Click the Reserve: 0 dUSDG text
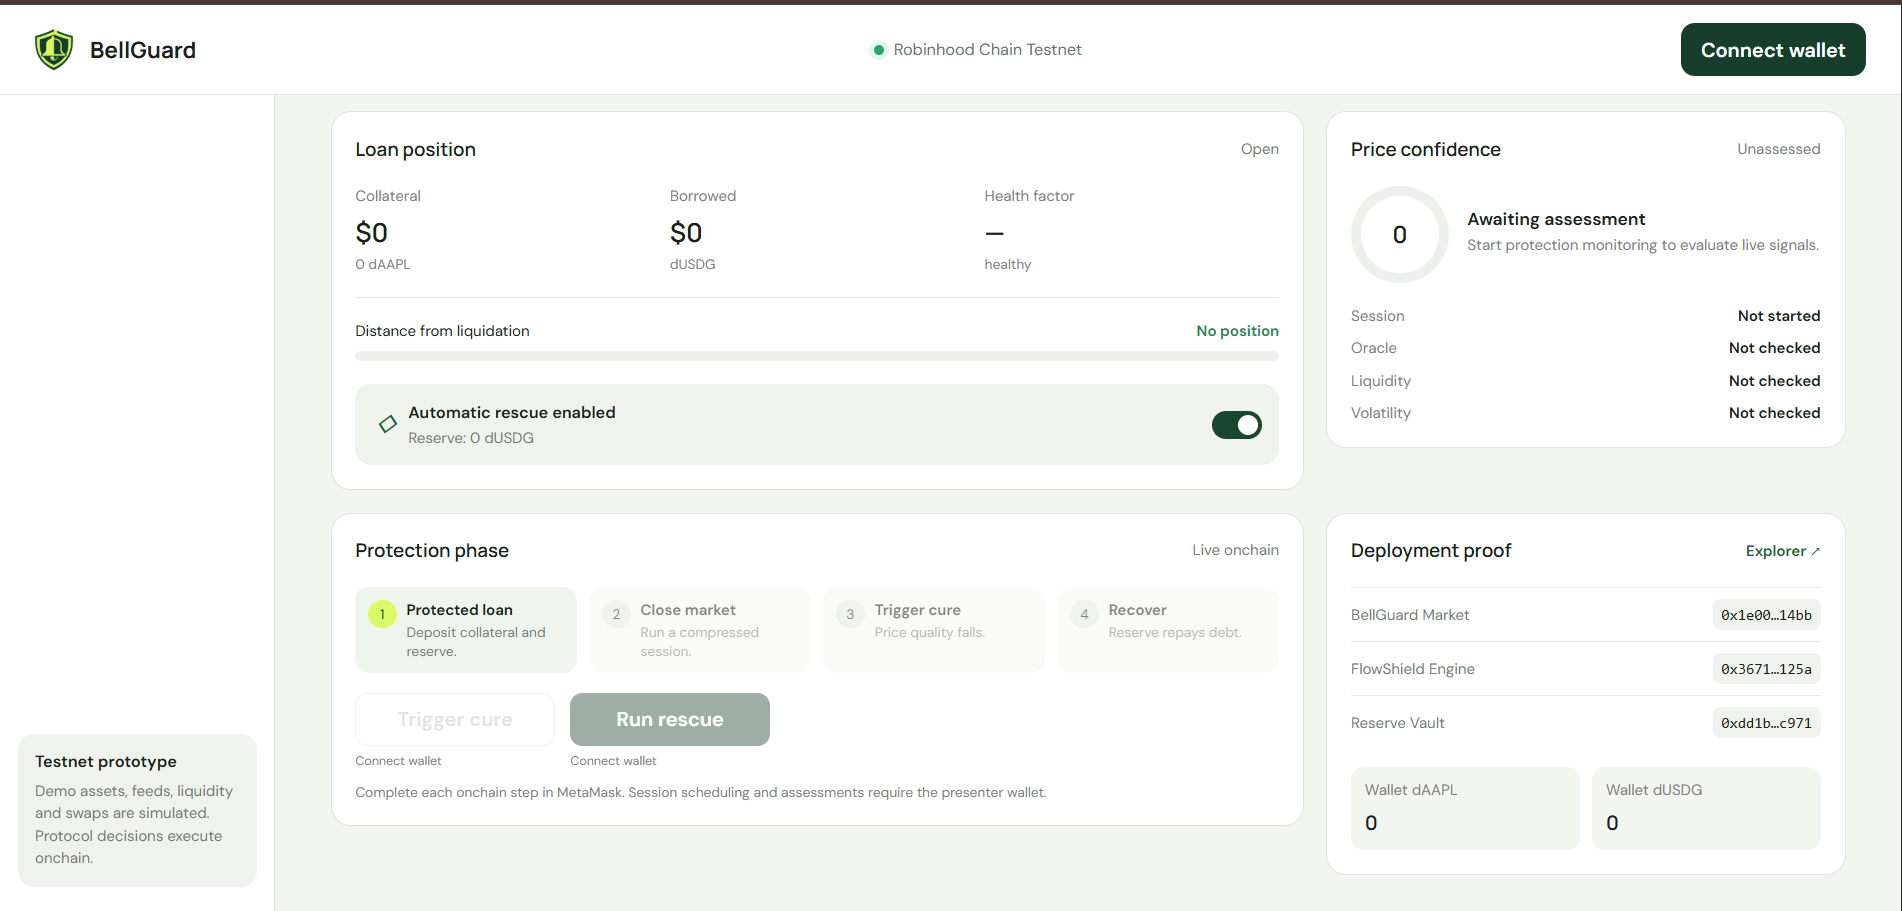Screen dimensions: 1902x911 pyautogui.click(x=471, y=438)
